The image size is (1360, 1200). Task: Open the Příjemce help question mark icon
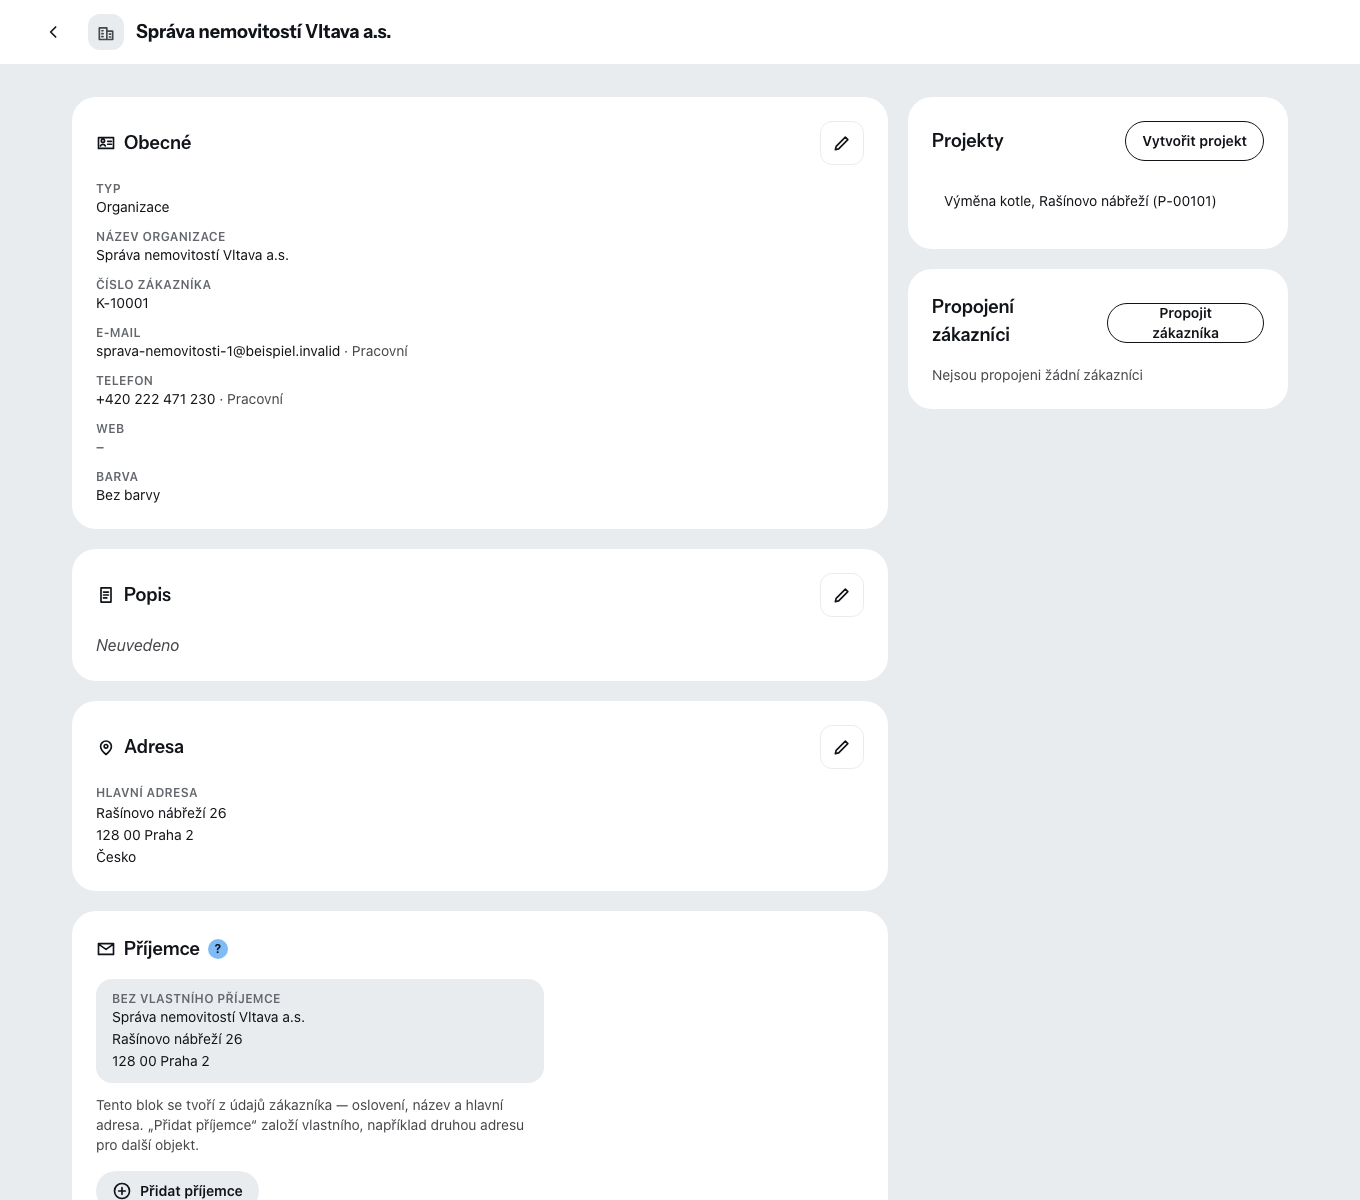[218, 949]
